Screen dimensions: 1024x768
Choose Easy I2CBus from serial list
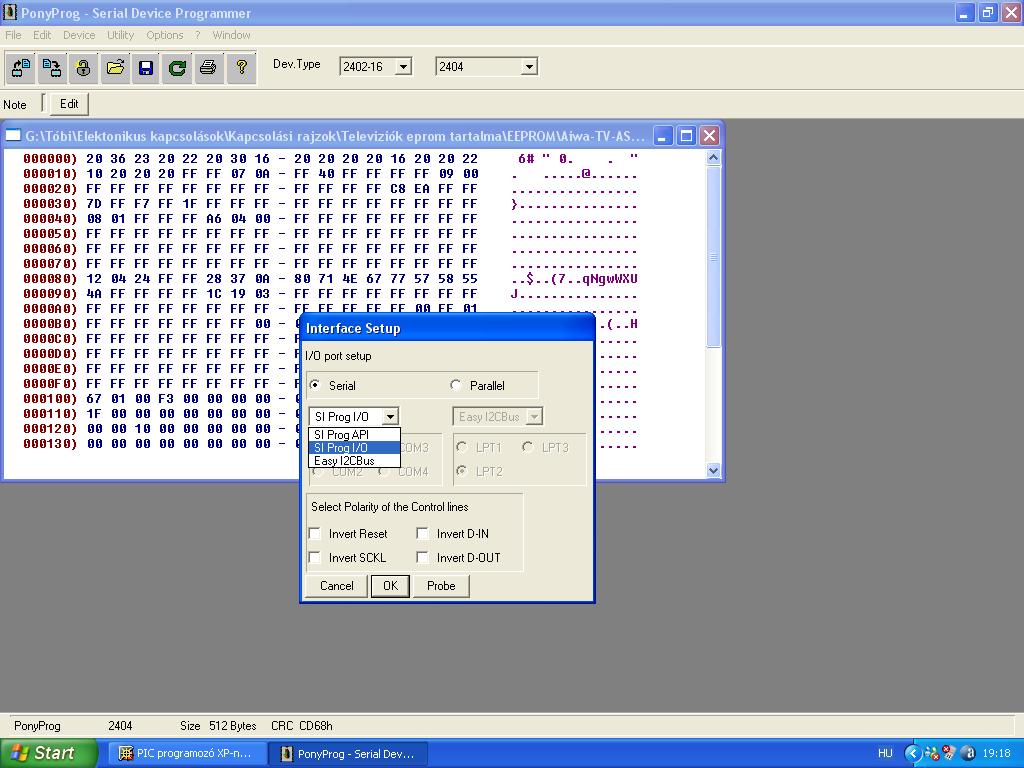pyautogui.click(x=354, y=461)
